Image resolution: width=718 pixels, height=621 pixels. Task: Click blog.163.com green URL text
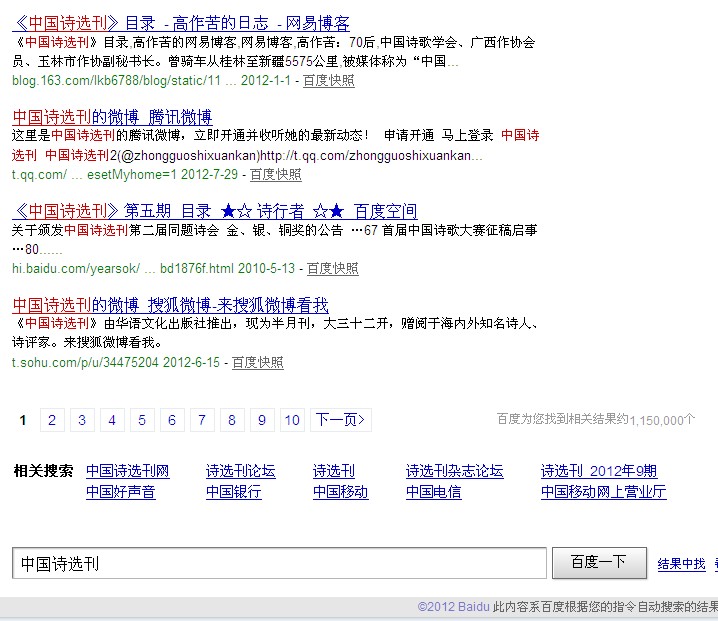pos(116,81)
